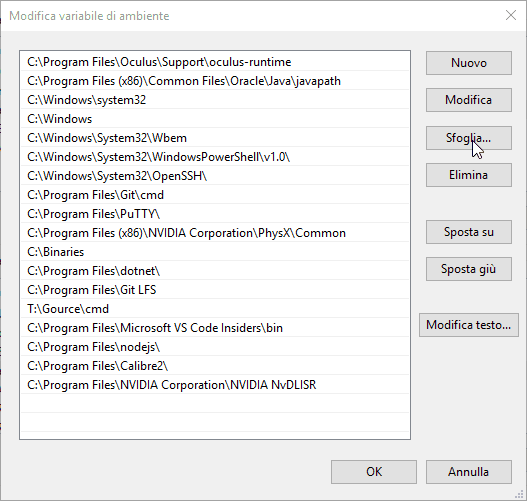Select the NVIDIA PhysX\Common entry

coord(215,233)
